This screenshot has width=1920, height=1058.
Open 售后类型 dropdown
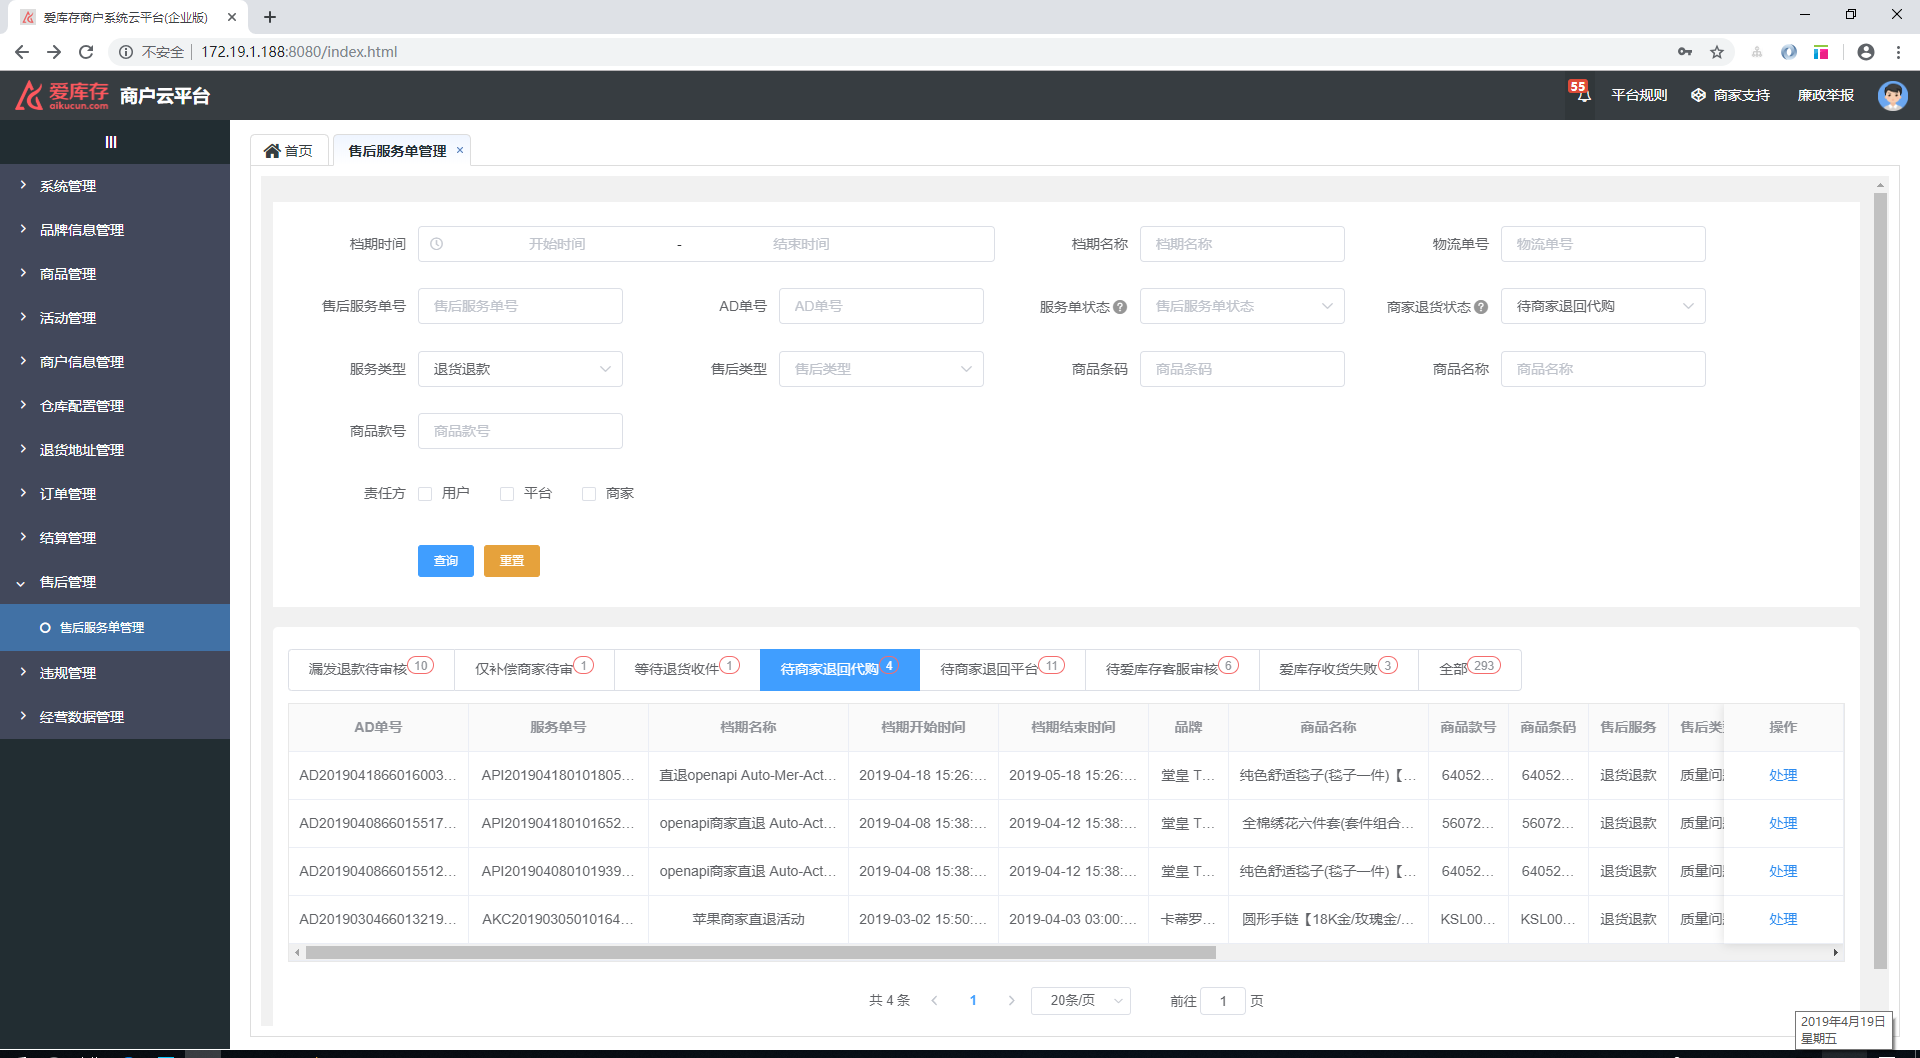[881, 369]
